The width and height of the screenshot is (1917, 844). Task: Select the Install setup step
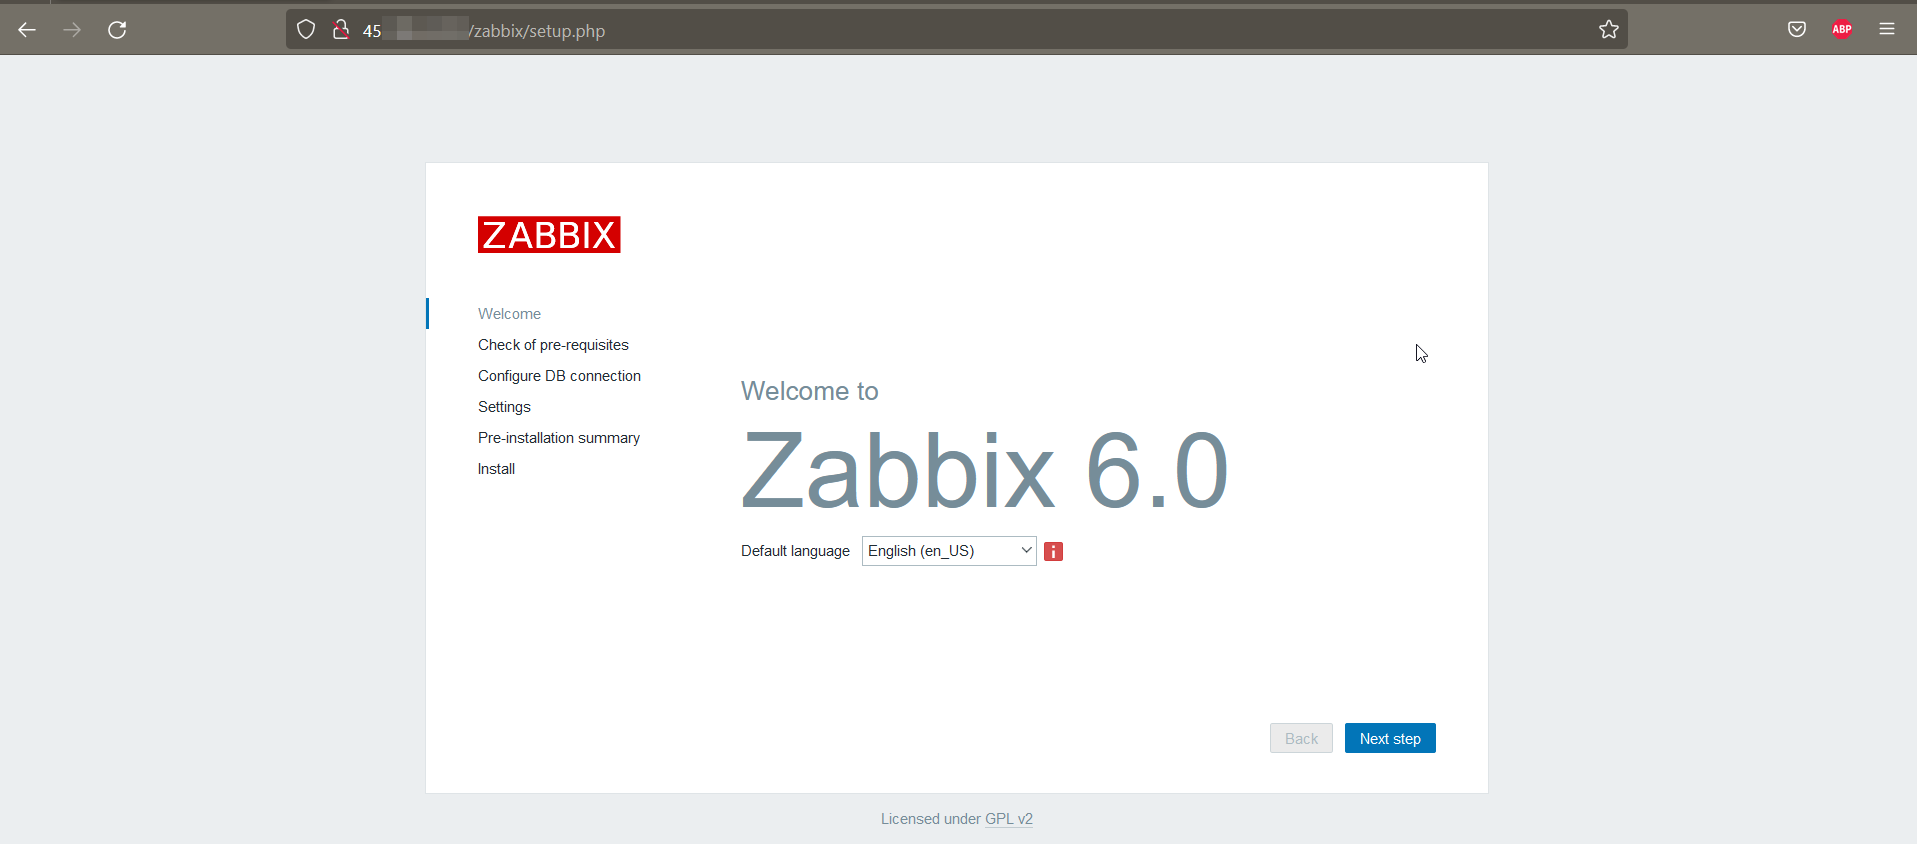(x=496, y=469)
